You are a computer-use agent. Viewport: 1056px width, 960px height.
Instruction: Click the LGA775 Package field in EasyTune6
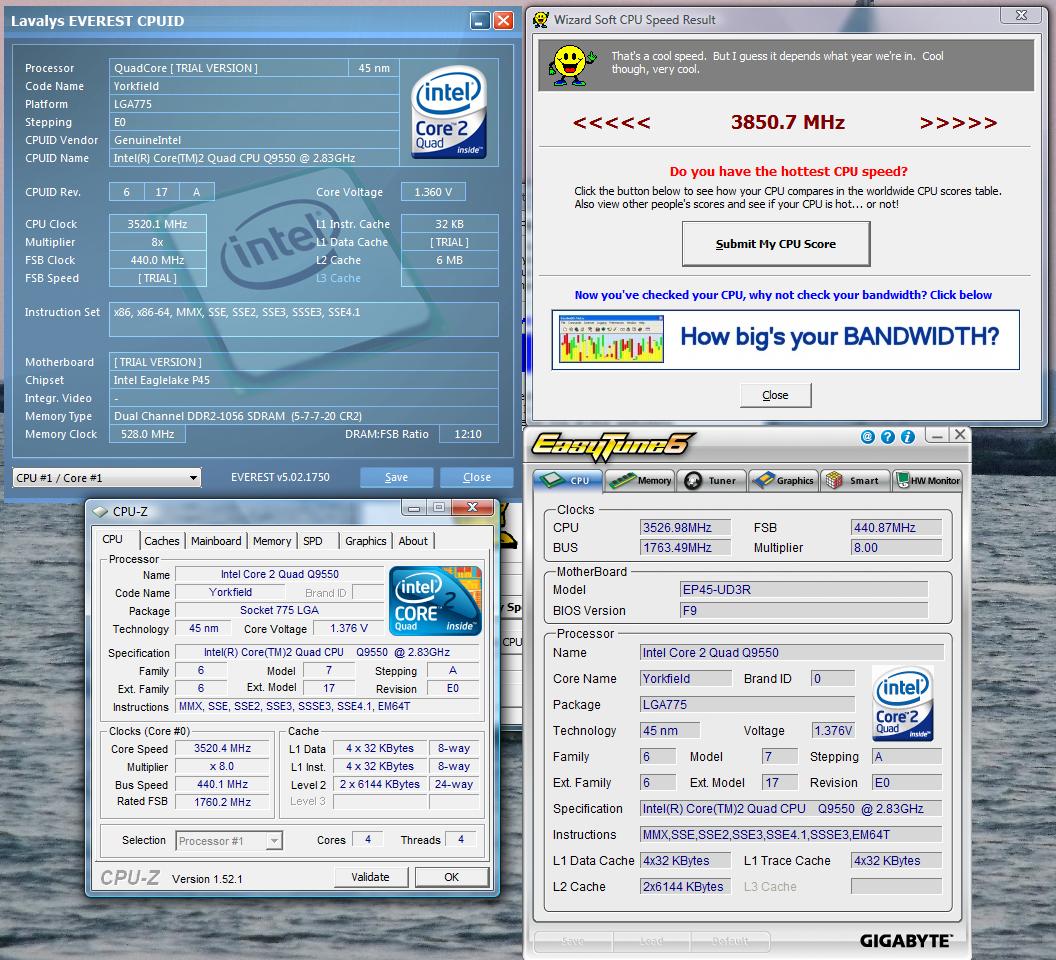[x=747, y=705]
